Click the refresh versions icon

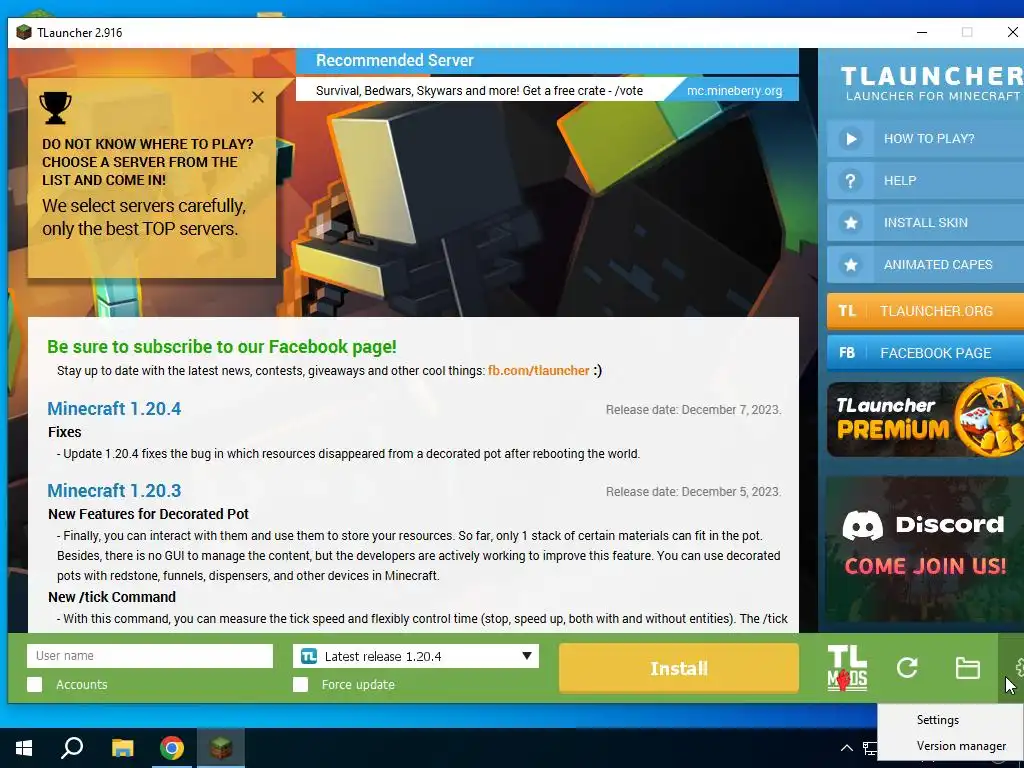(907, 667)
